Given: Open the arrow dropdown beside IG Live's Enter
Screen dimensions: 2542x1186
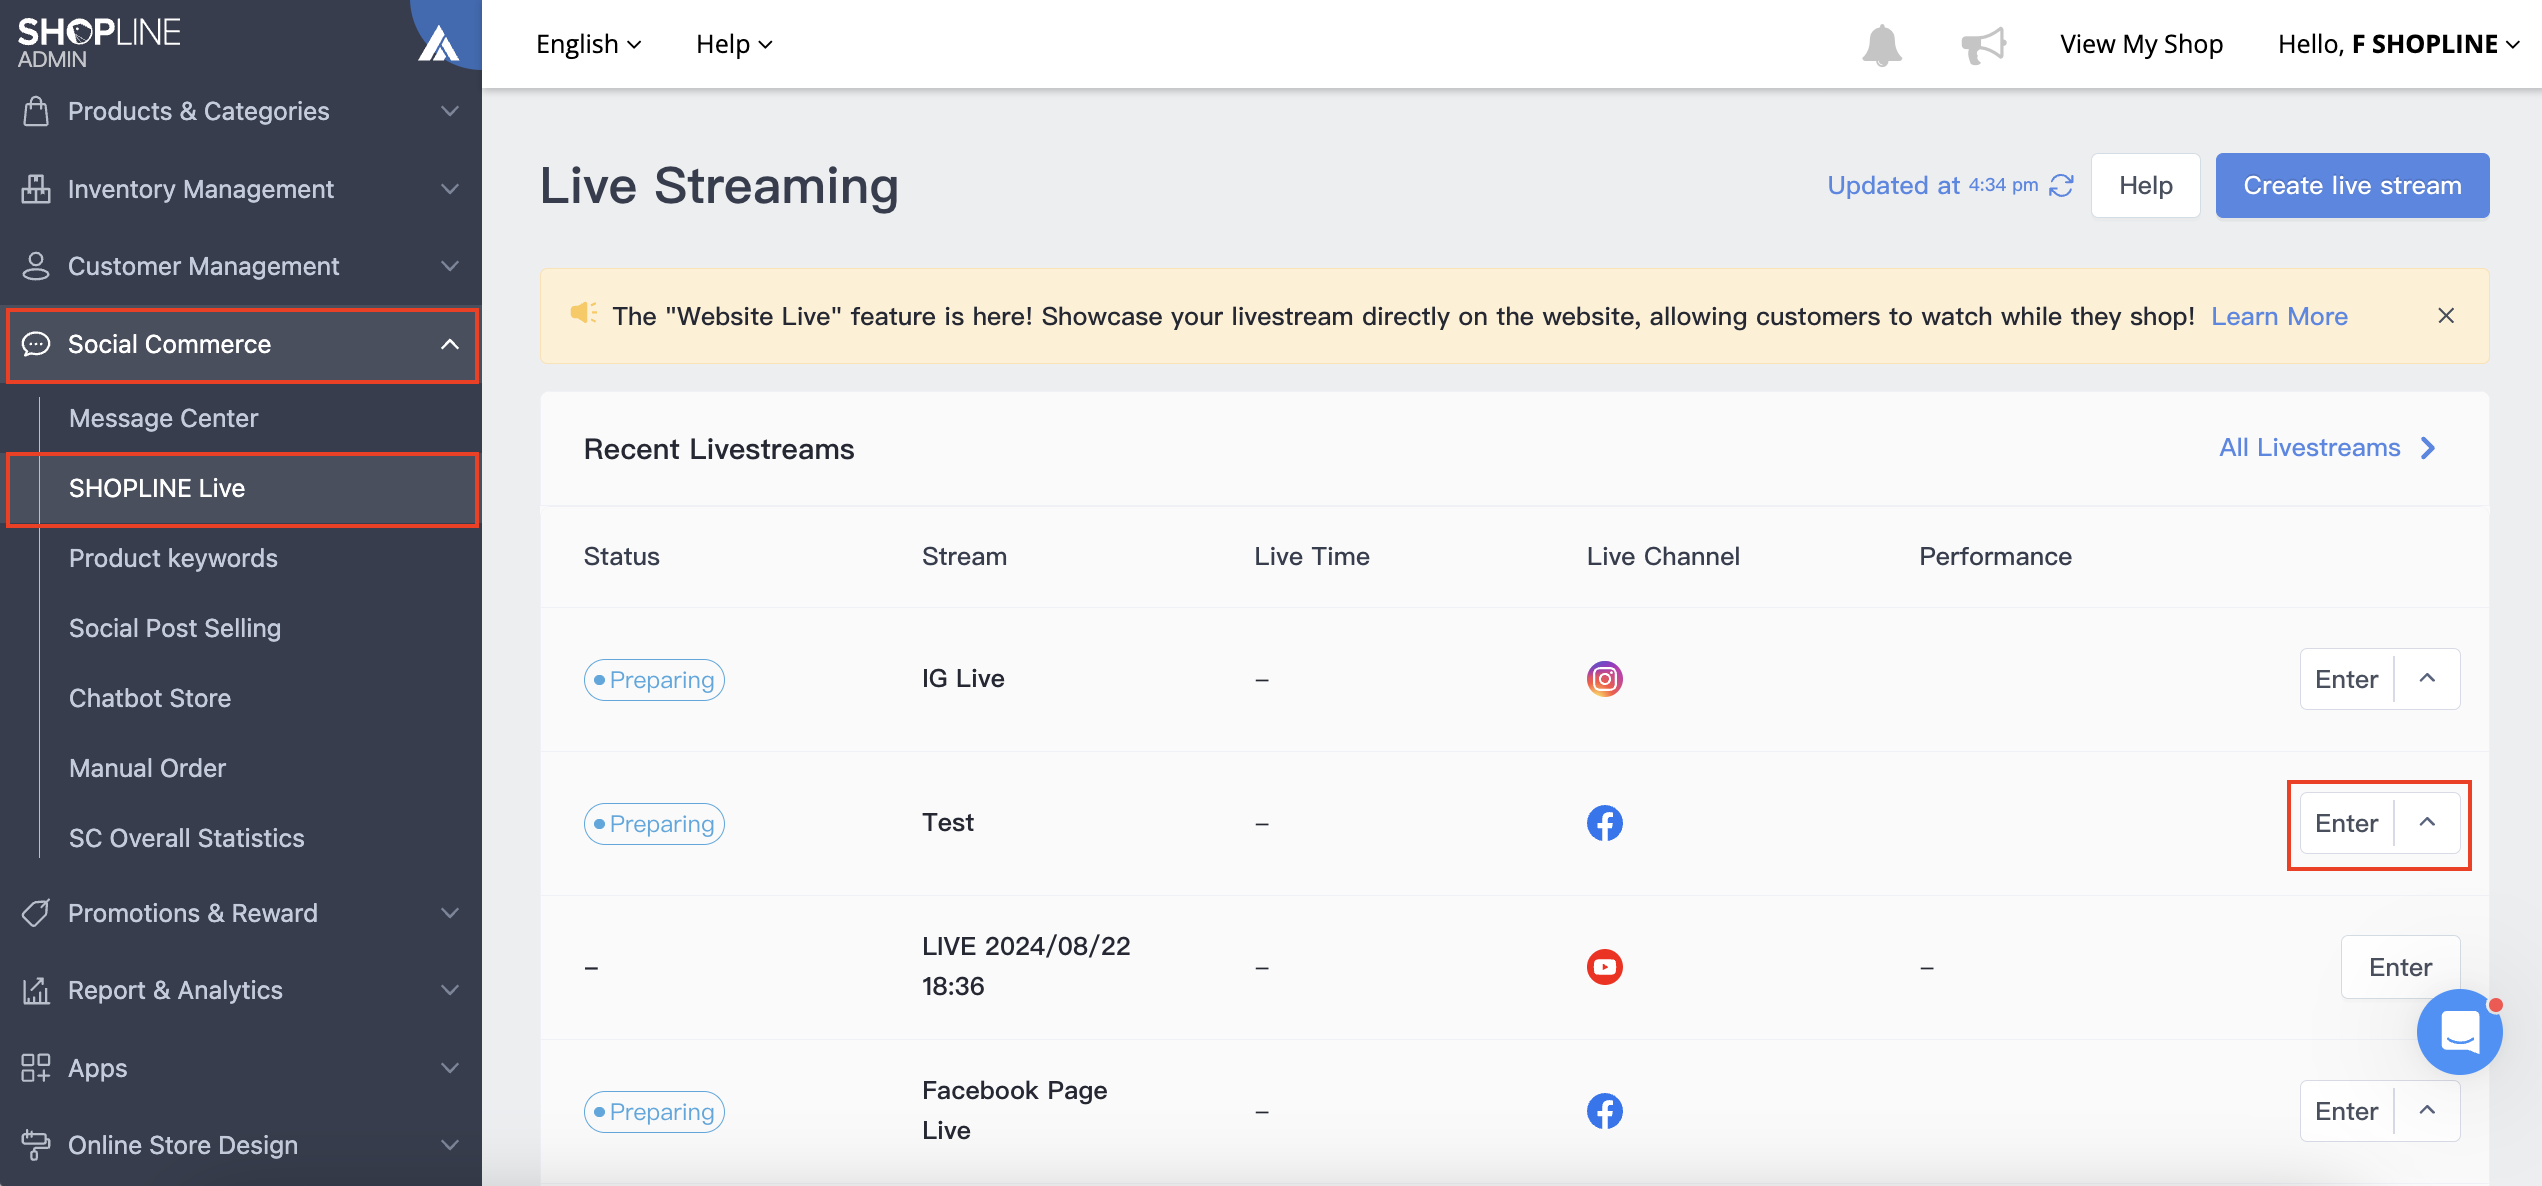Looking at the screenshot, I should (x=2427, y=679).
